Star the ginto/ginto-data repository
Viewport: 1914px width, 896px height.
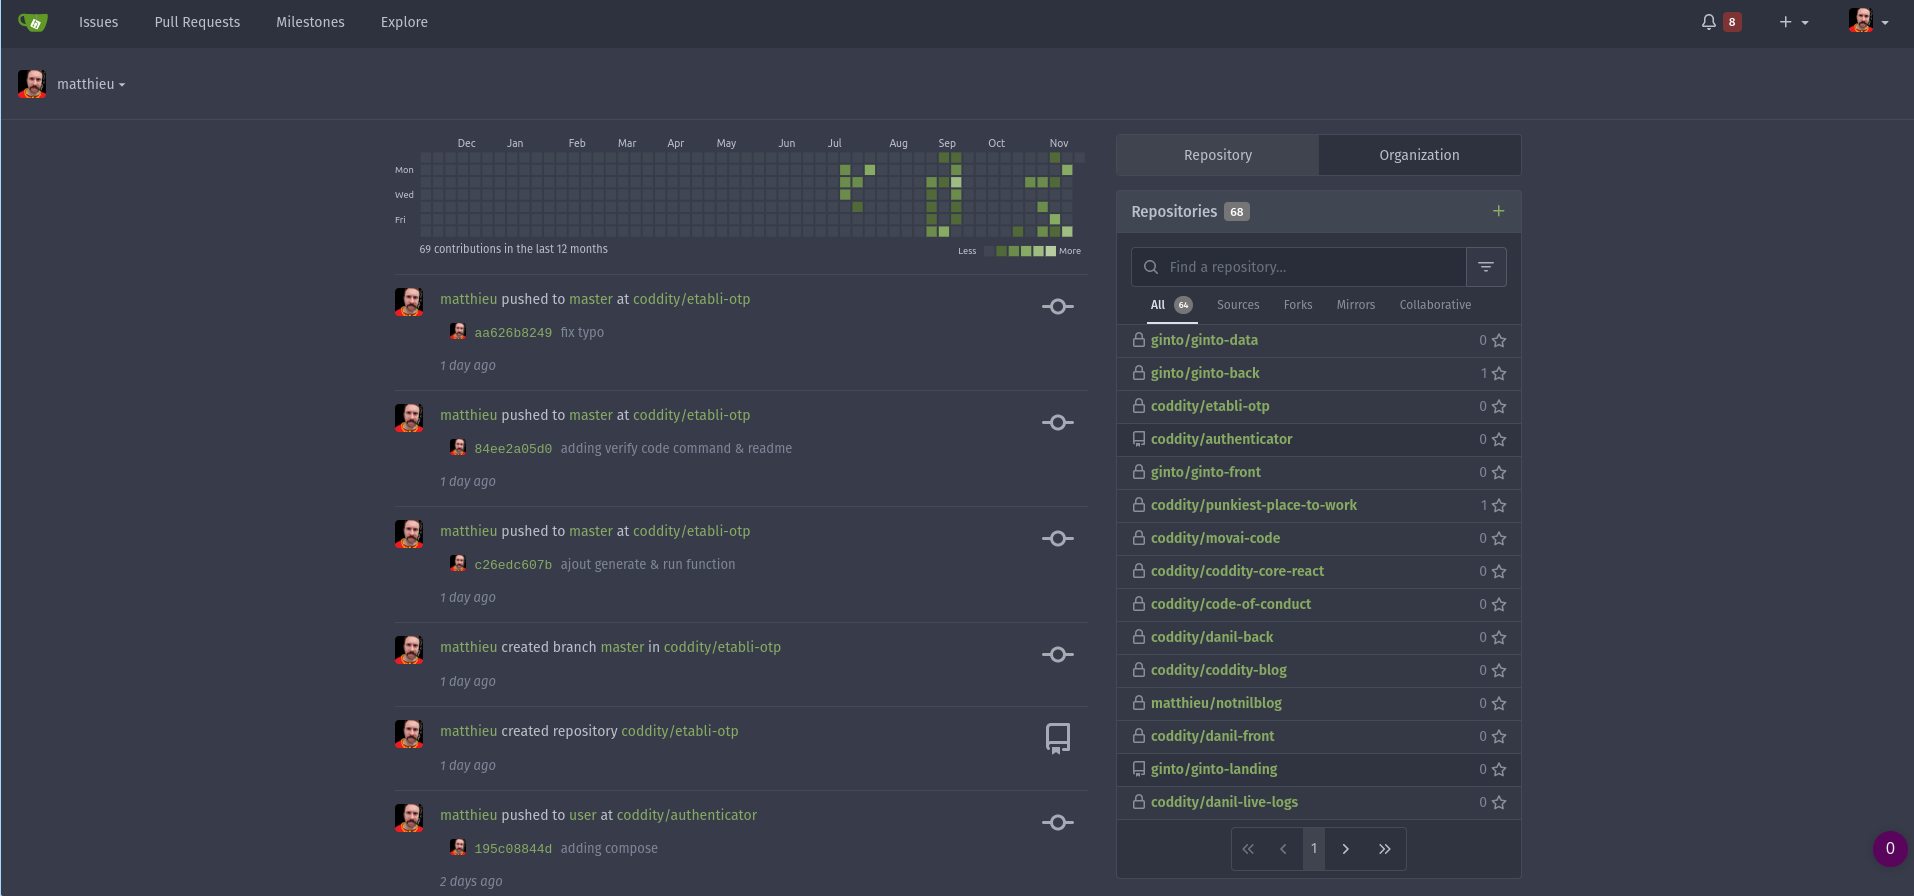point(1499,341)
